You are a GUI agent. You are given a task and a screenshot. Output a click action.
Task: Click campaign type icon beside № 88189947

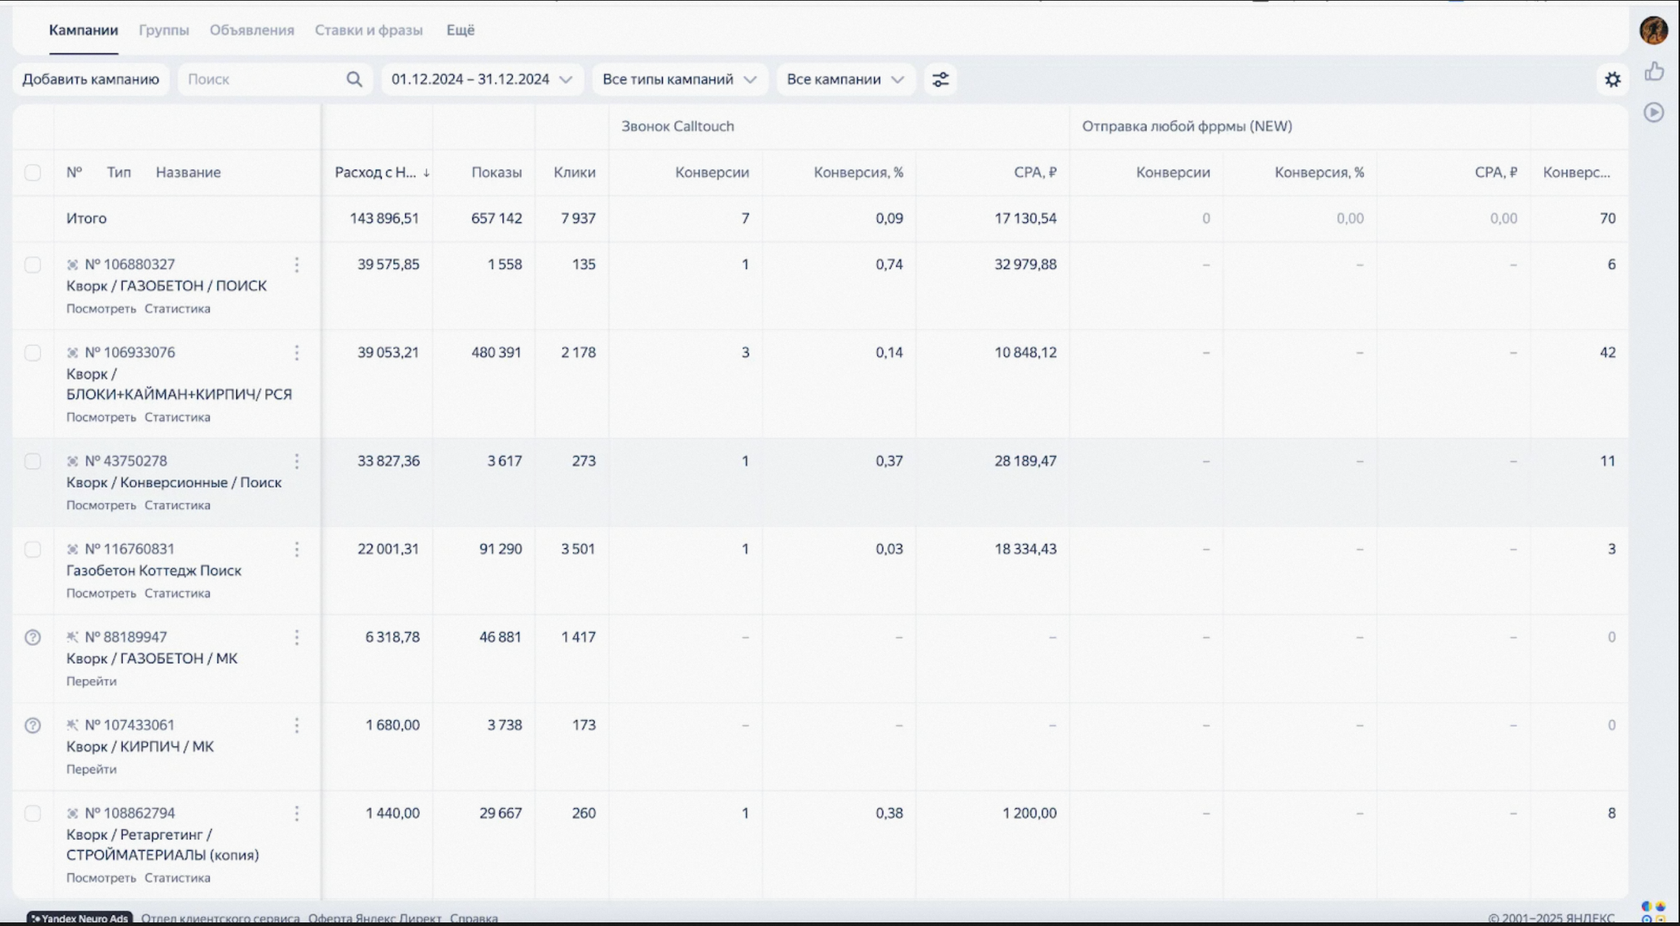pos(72,637)
